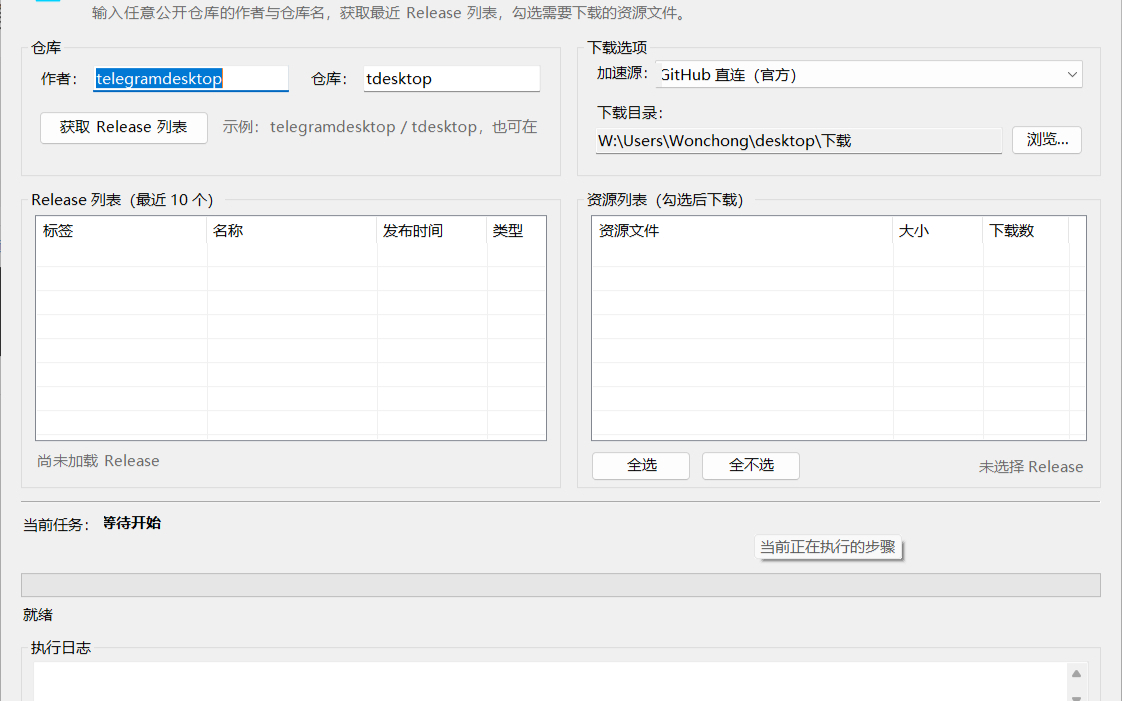
Task: Sort by the 大小 column header
Action: [937, 231]
